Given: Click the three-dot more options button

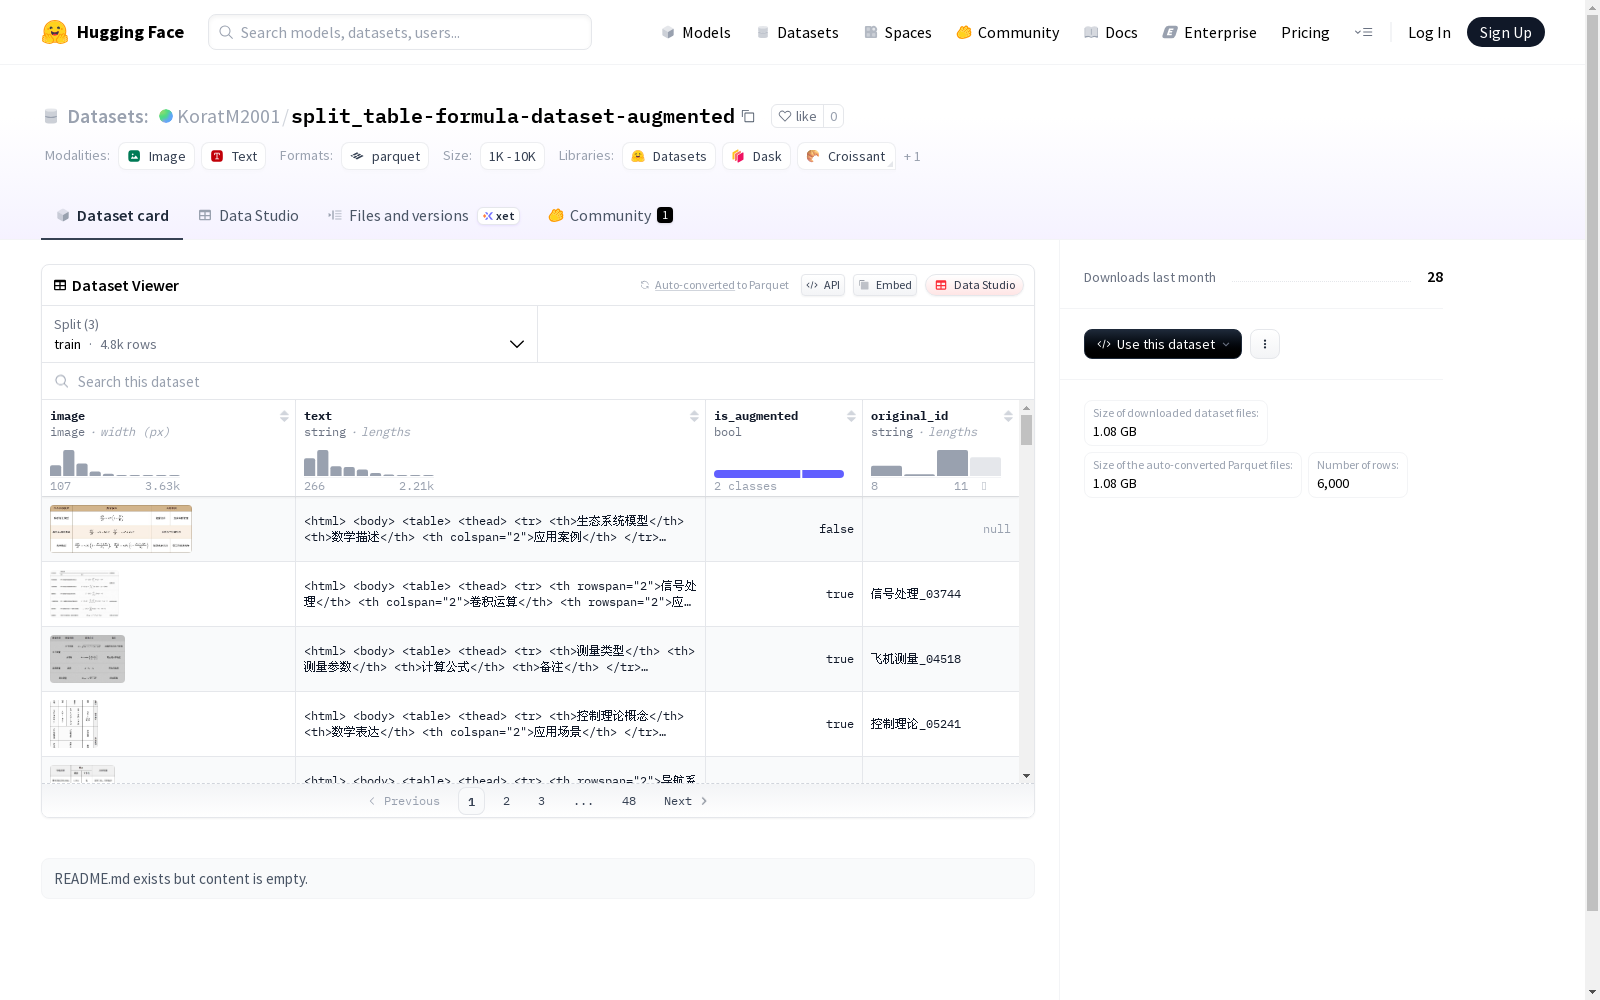Looking at the screenshot, I should (1265, 344).
